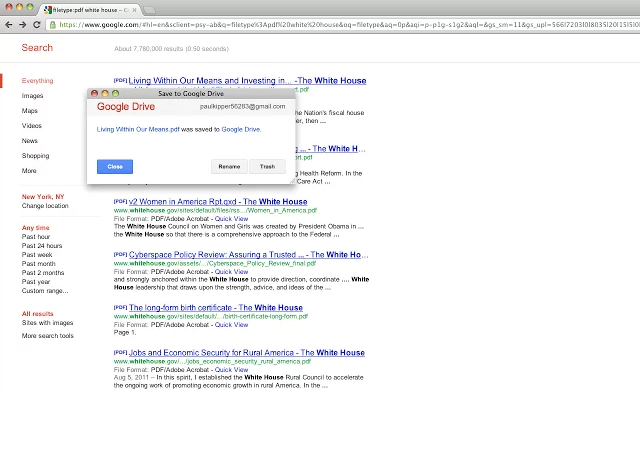Image resolution: width=643 pixels, height=449 pixels.
Task: Open Google Drive link in dialog message
Action: [241, 129]
